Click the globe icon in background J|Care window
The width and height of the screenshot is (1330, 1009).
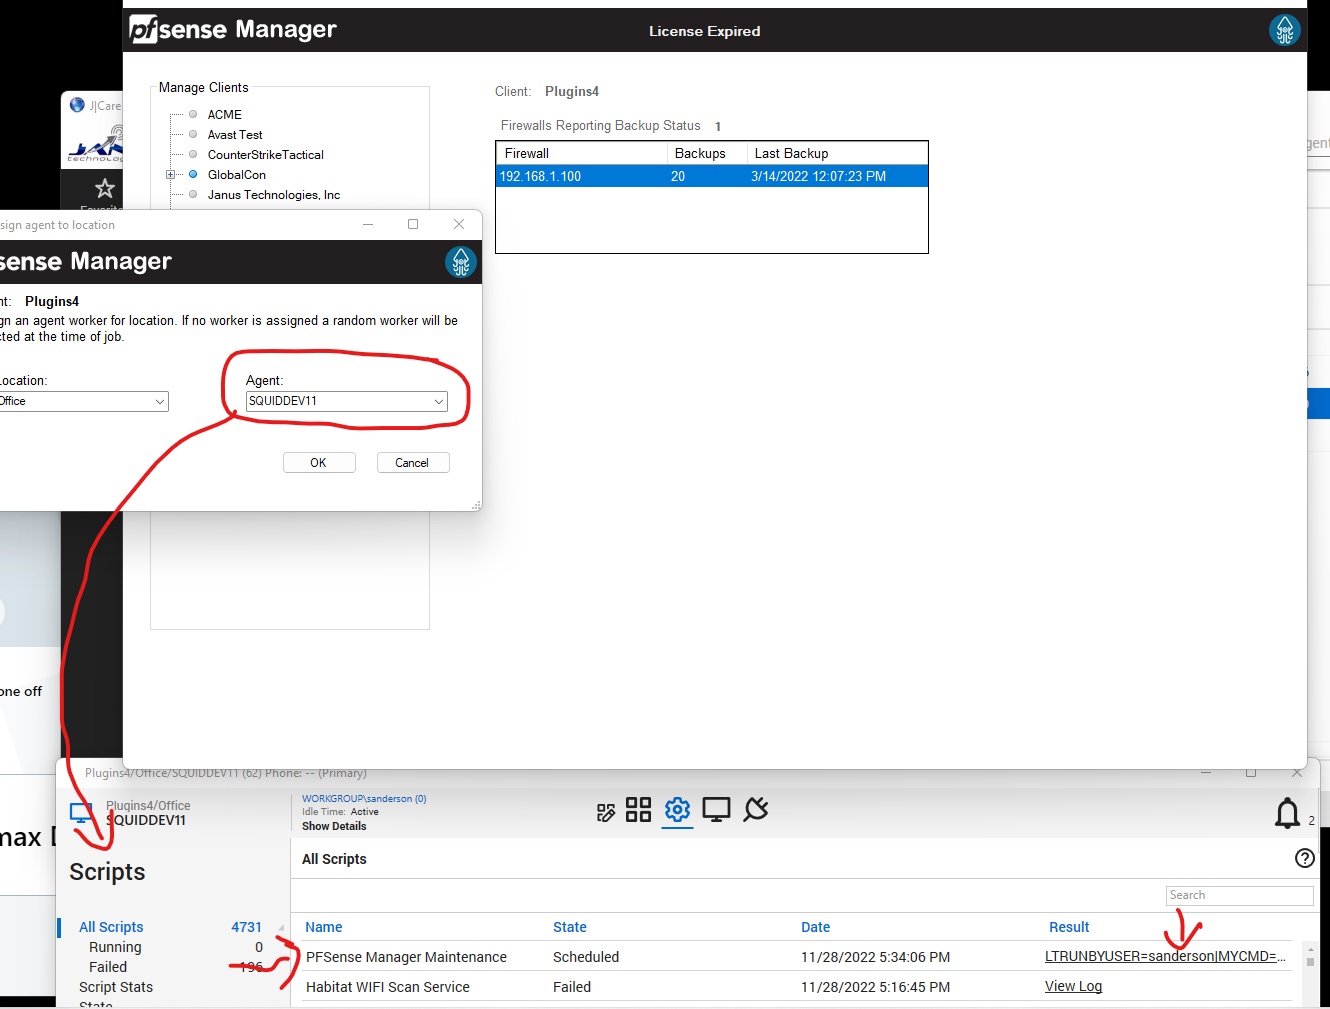pyautogui.click(x=77, y=104)
